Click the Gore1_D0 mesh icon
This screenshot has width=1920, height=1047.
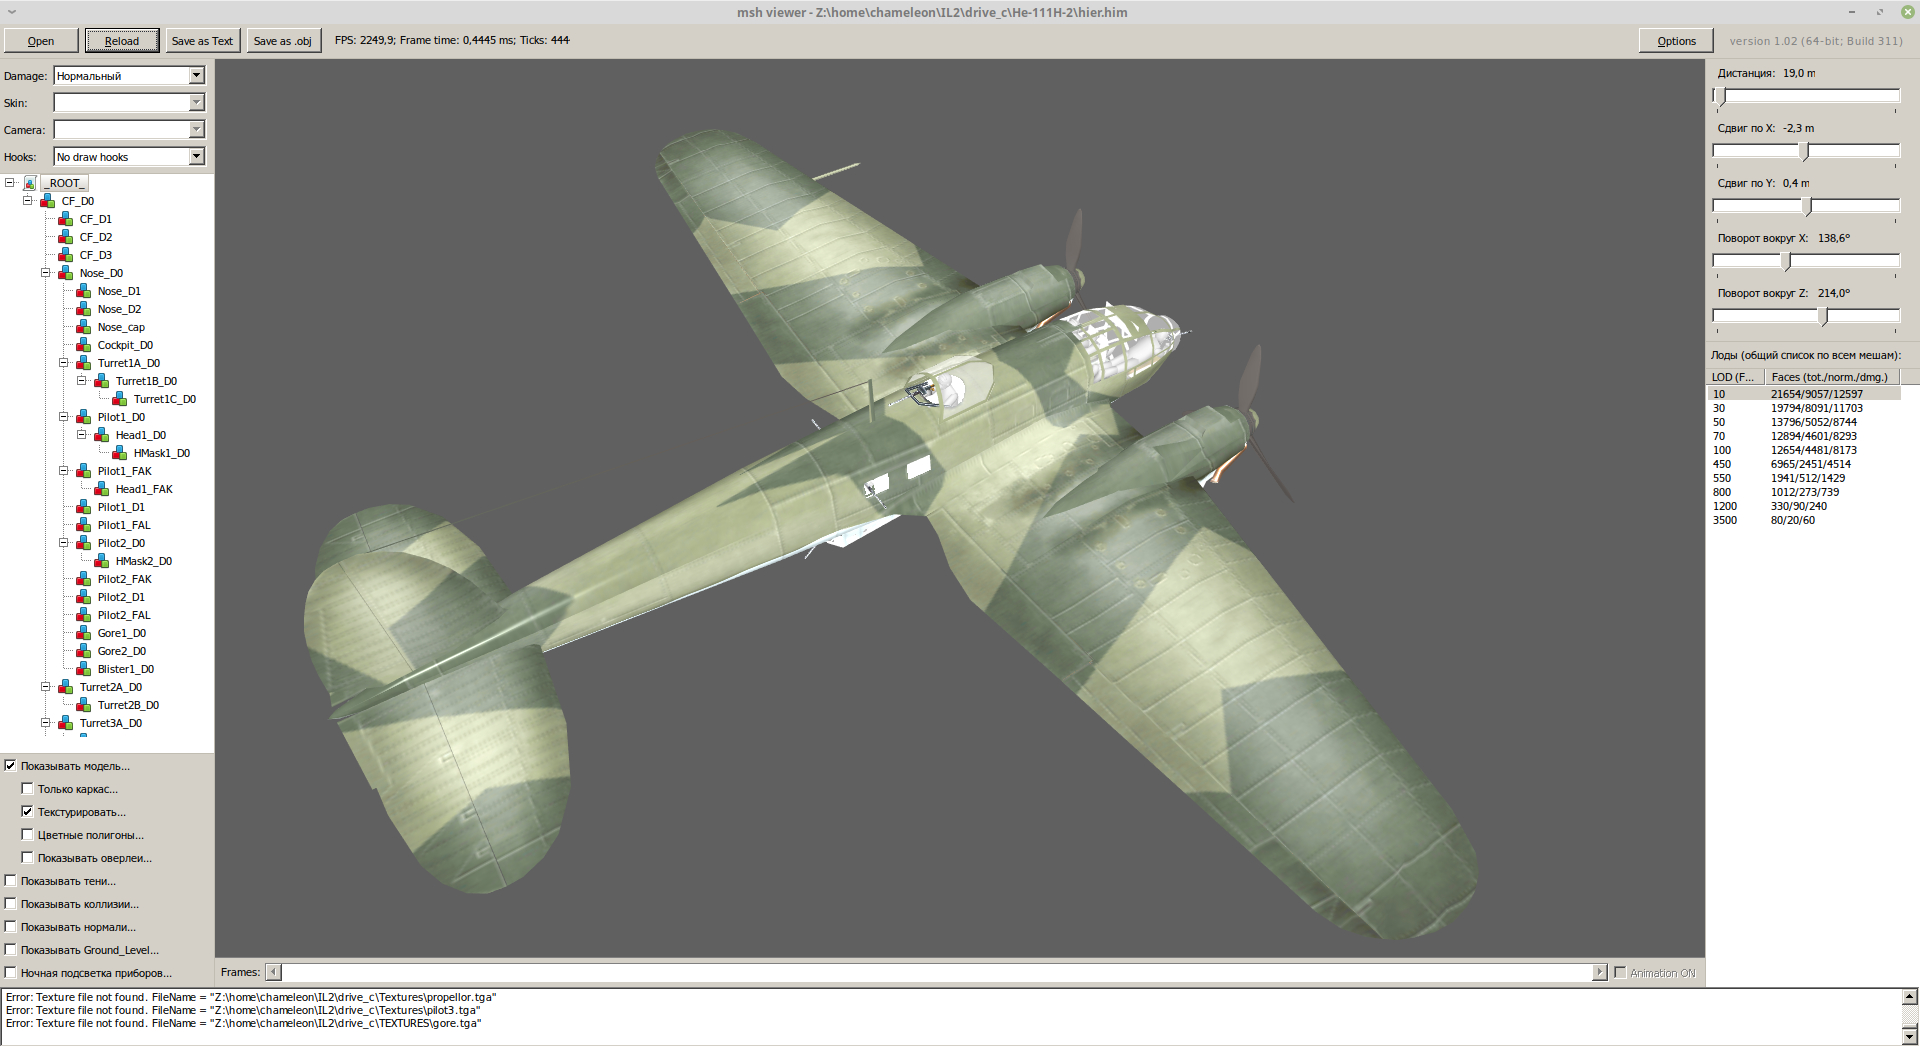(83, 633)
